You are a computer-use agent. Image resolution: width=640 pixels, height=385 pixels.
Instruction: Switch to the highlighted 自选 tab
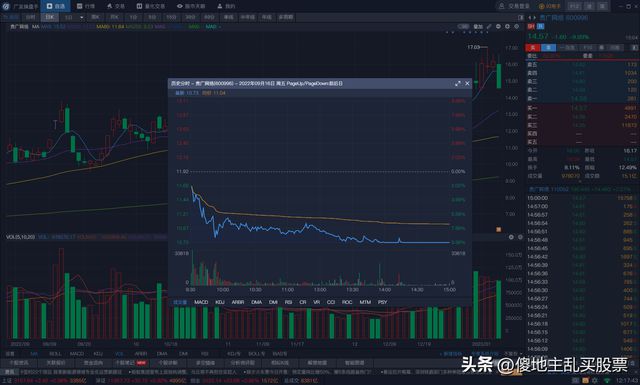point(56,6)
